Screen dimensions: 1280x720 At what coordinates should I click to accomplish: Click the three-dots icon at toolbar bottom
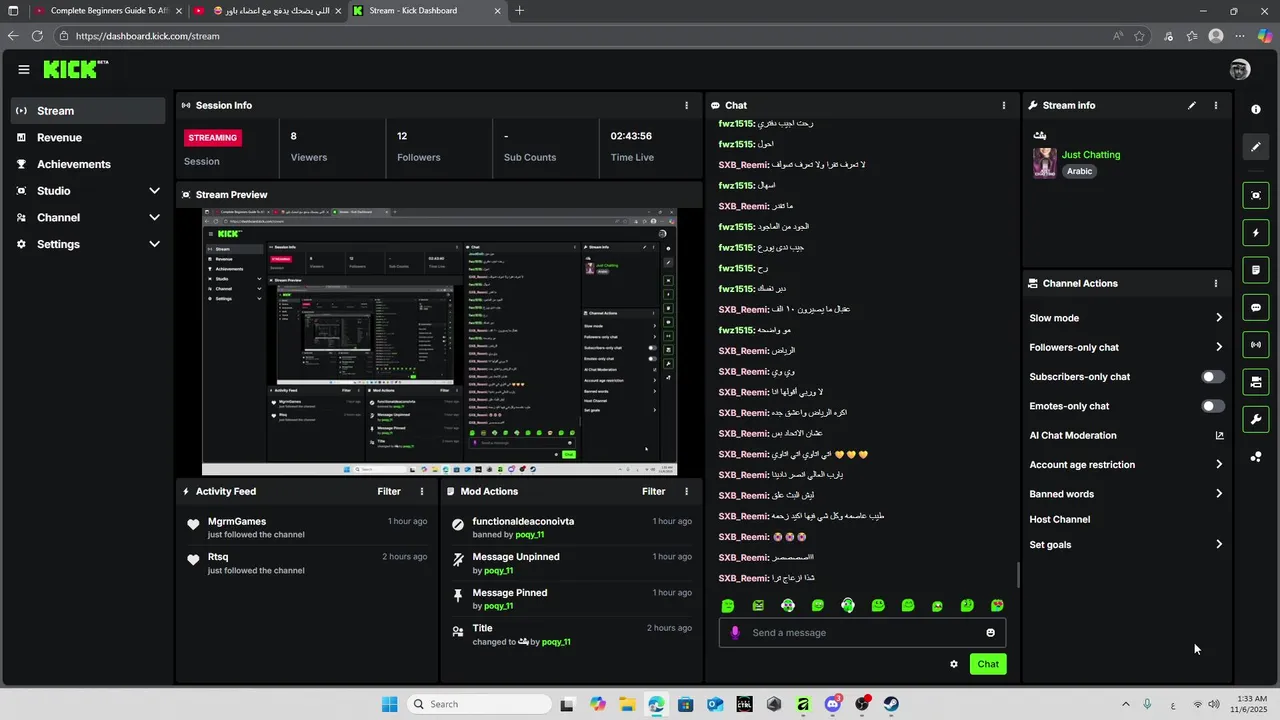tap(1256, 457)
